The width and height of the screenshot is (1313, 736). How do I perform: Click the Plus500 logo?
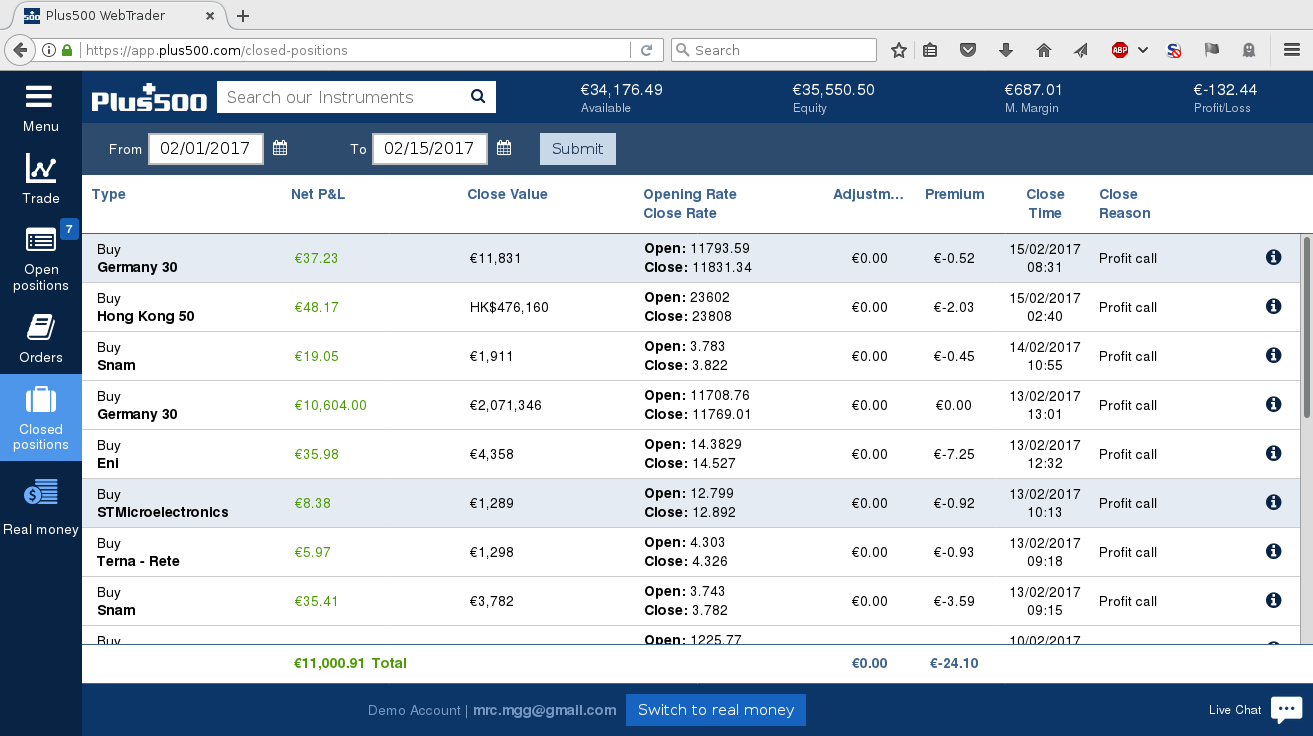149,97
